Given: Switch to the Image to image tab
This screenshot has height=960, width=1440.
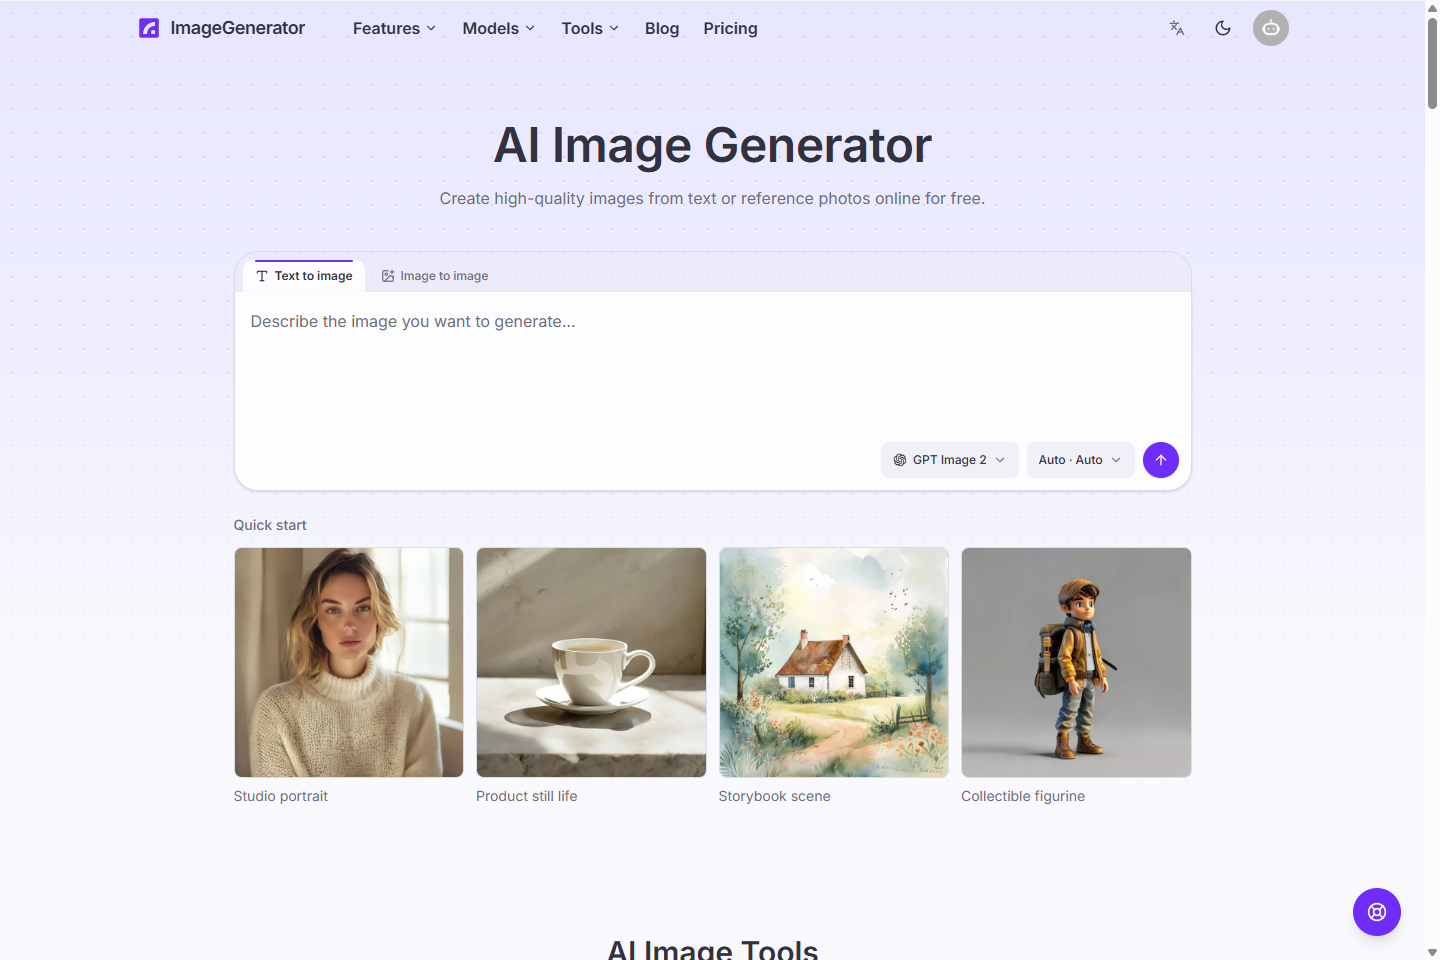Looking at the screenshot, I should [435, 276].
